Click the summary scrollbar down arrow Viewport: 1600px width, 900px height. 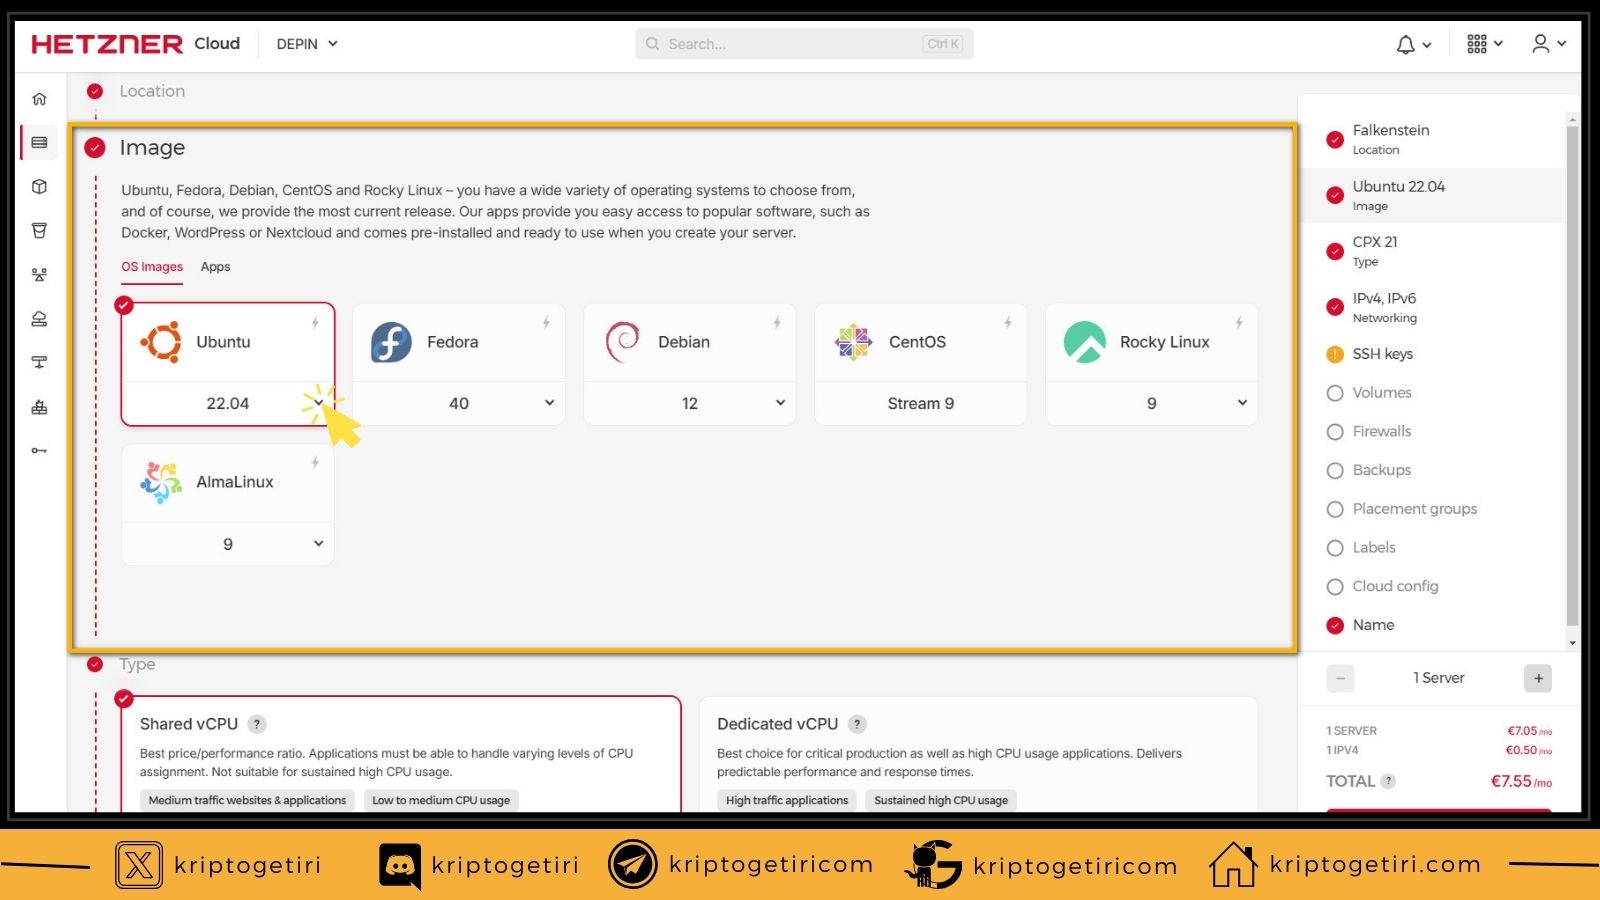click(x=1572, y=643)
